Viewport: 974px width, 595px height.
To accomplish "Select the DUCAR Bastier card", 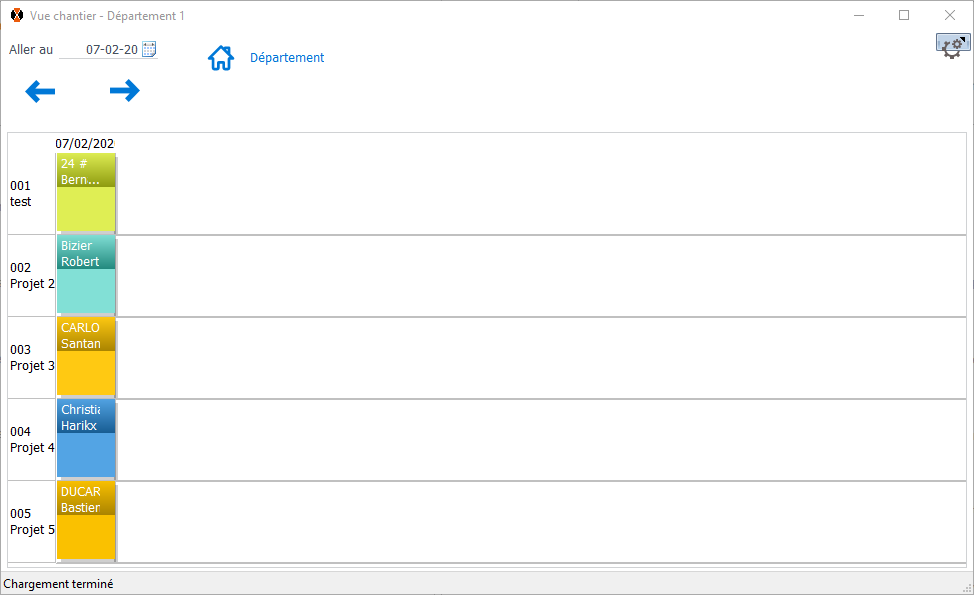I will pos(86,521).
